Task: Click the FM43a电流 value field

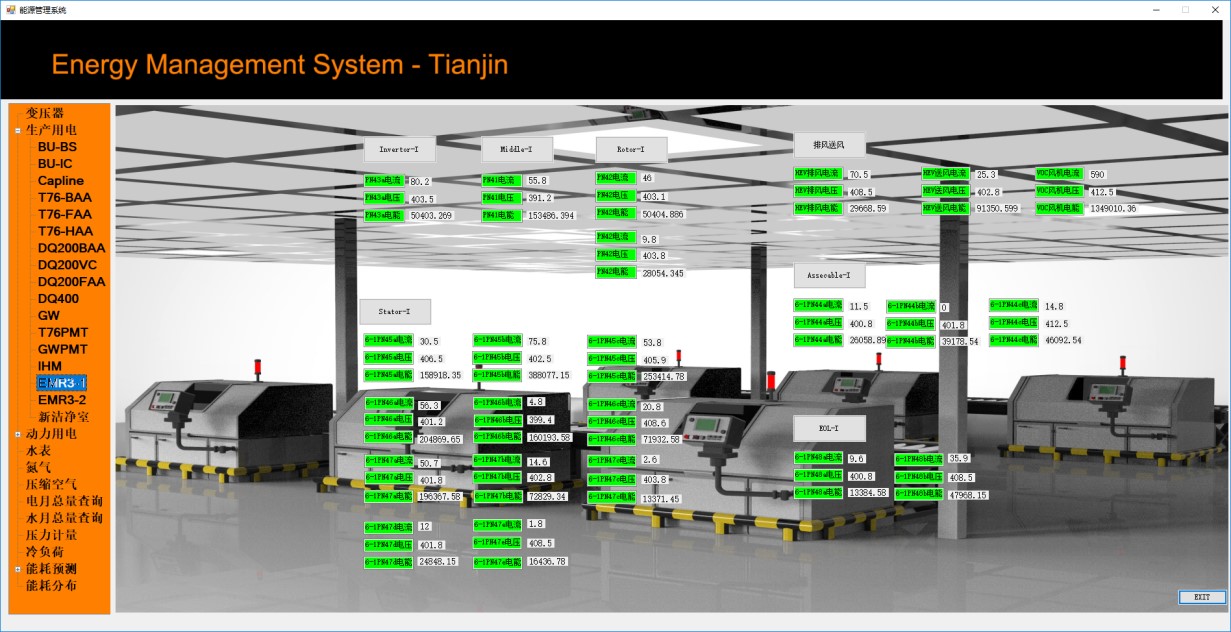Action: [419, 181]
